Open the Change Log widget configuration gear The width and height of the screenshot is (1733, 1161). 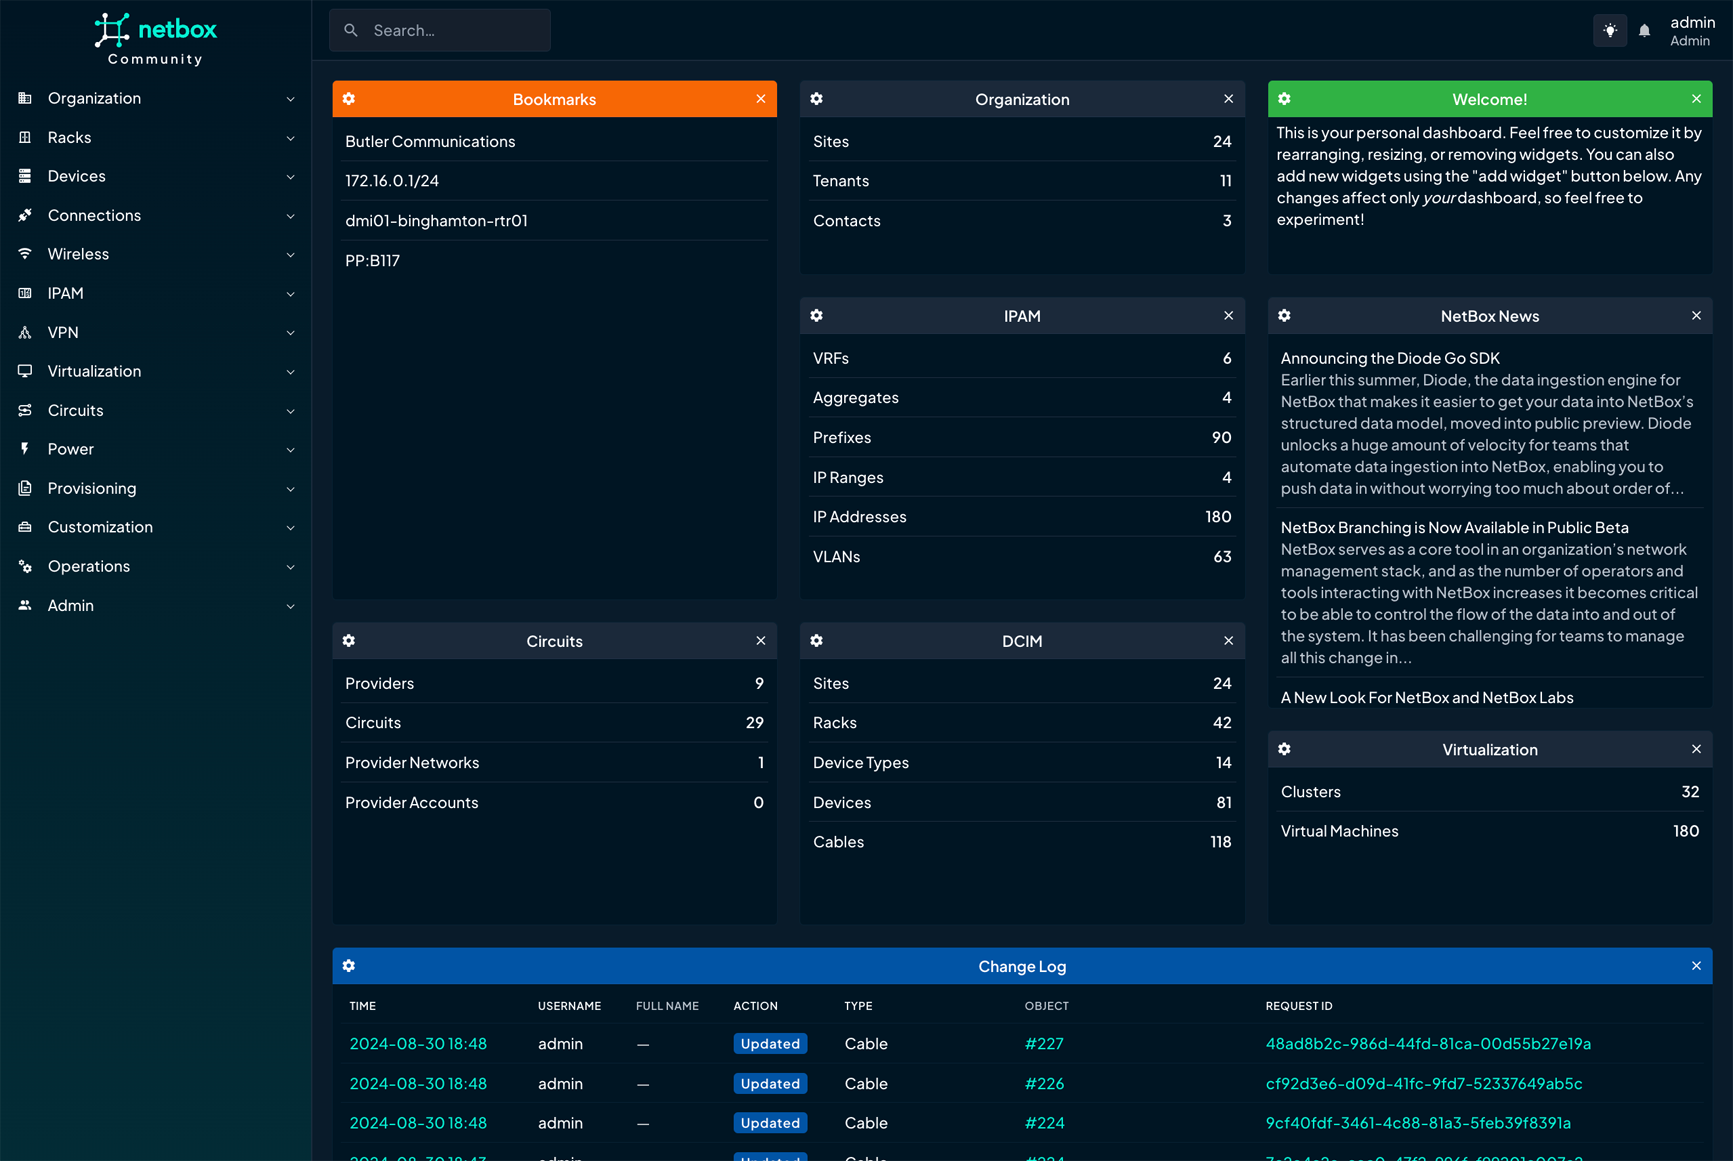348,966
